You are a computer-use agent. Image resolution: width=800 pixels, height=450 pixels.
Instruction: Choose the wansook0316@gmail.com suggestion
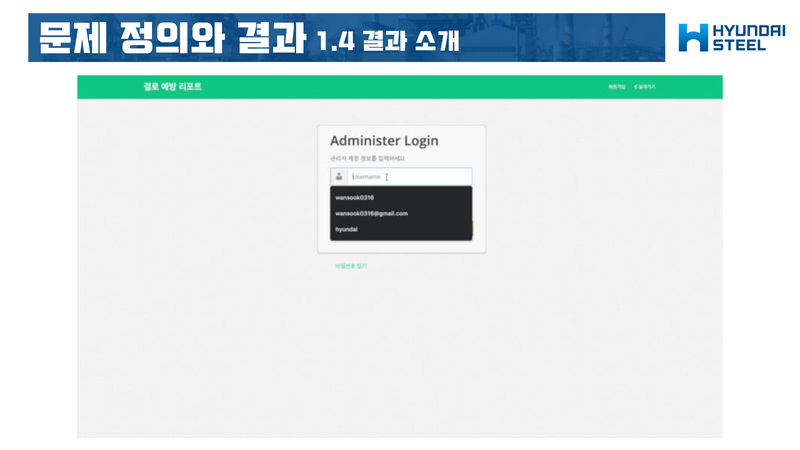(x=371, y=213)
